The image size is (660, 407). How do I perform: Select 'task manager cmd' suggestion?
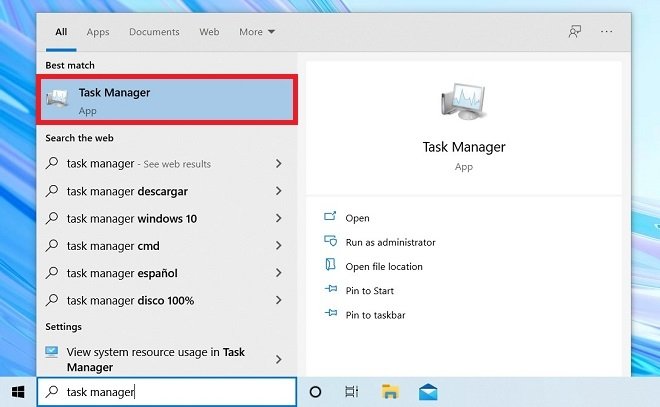167,246
